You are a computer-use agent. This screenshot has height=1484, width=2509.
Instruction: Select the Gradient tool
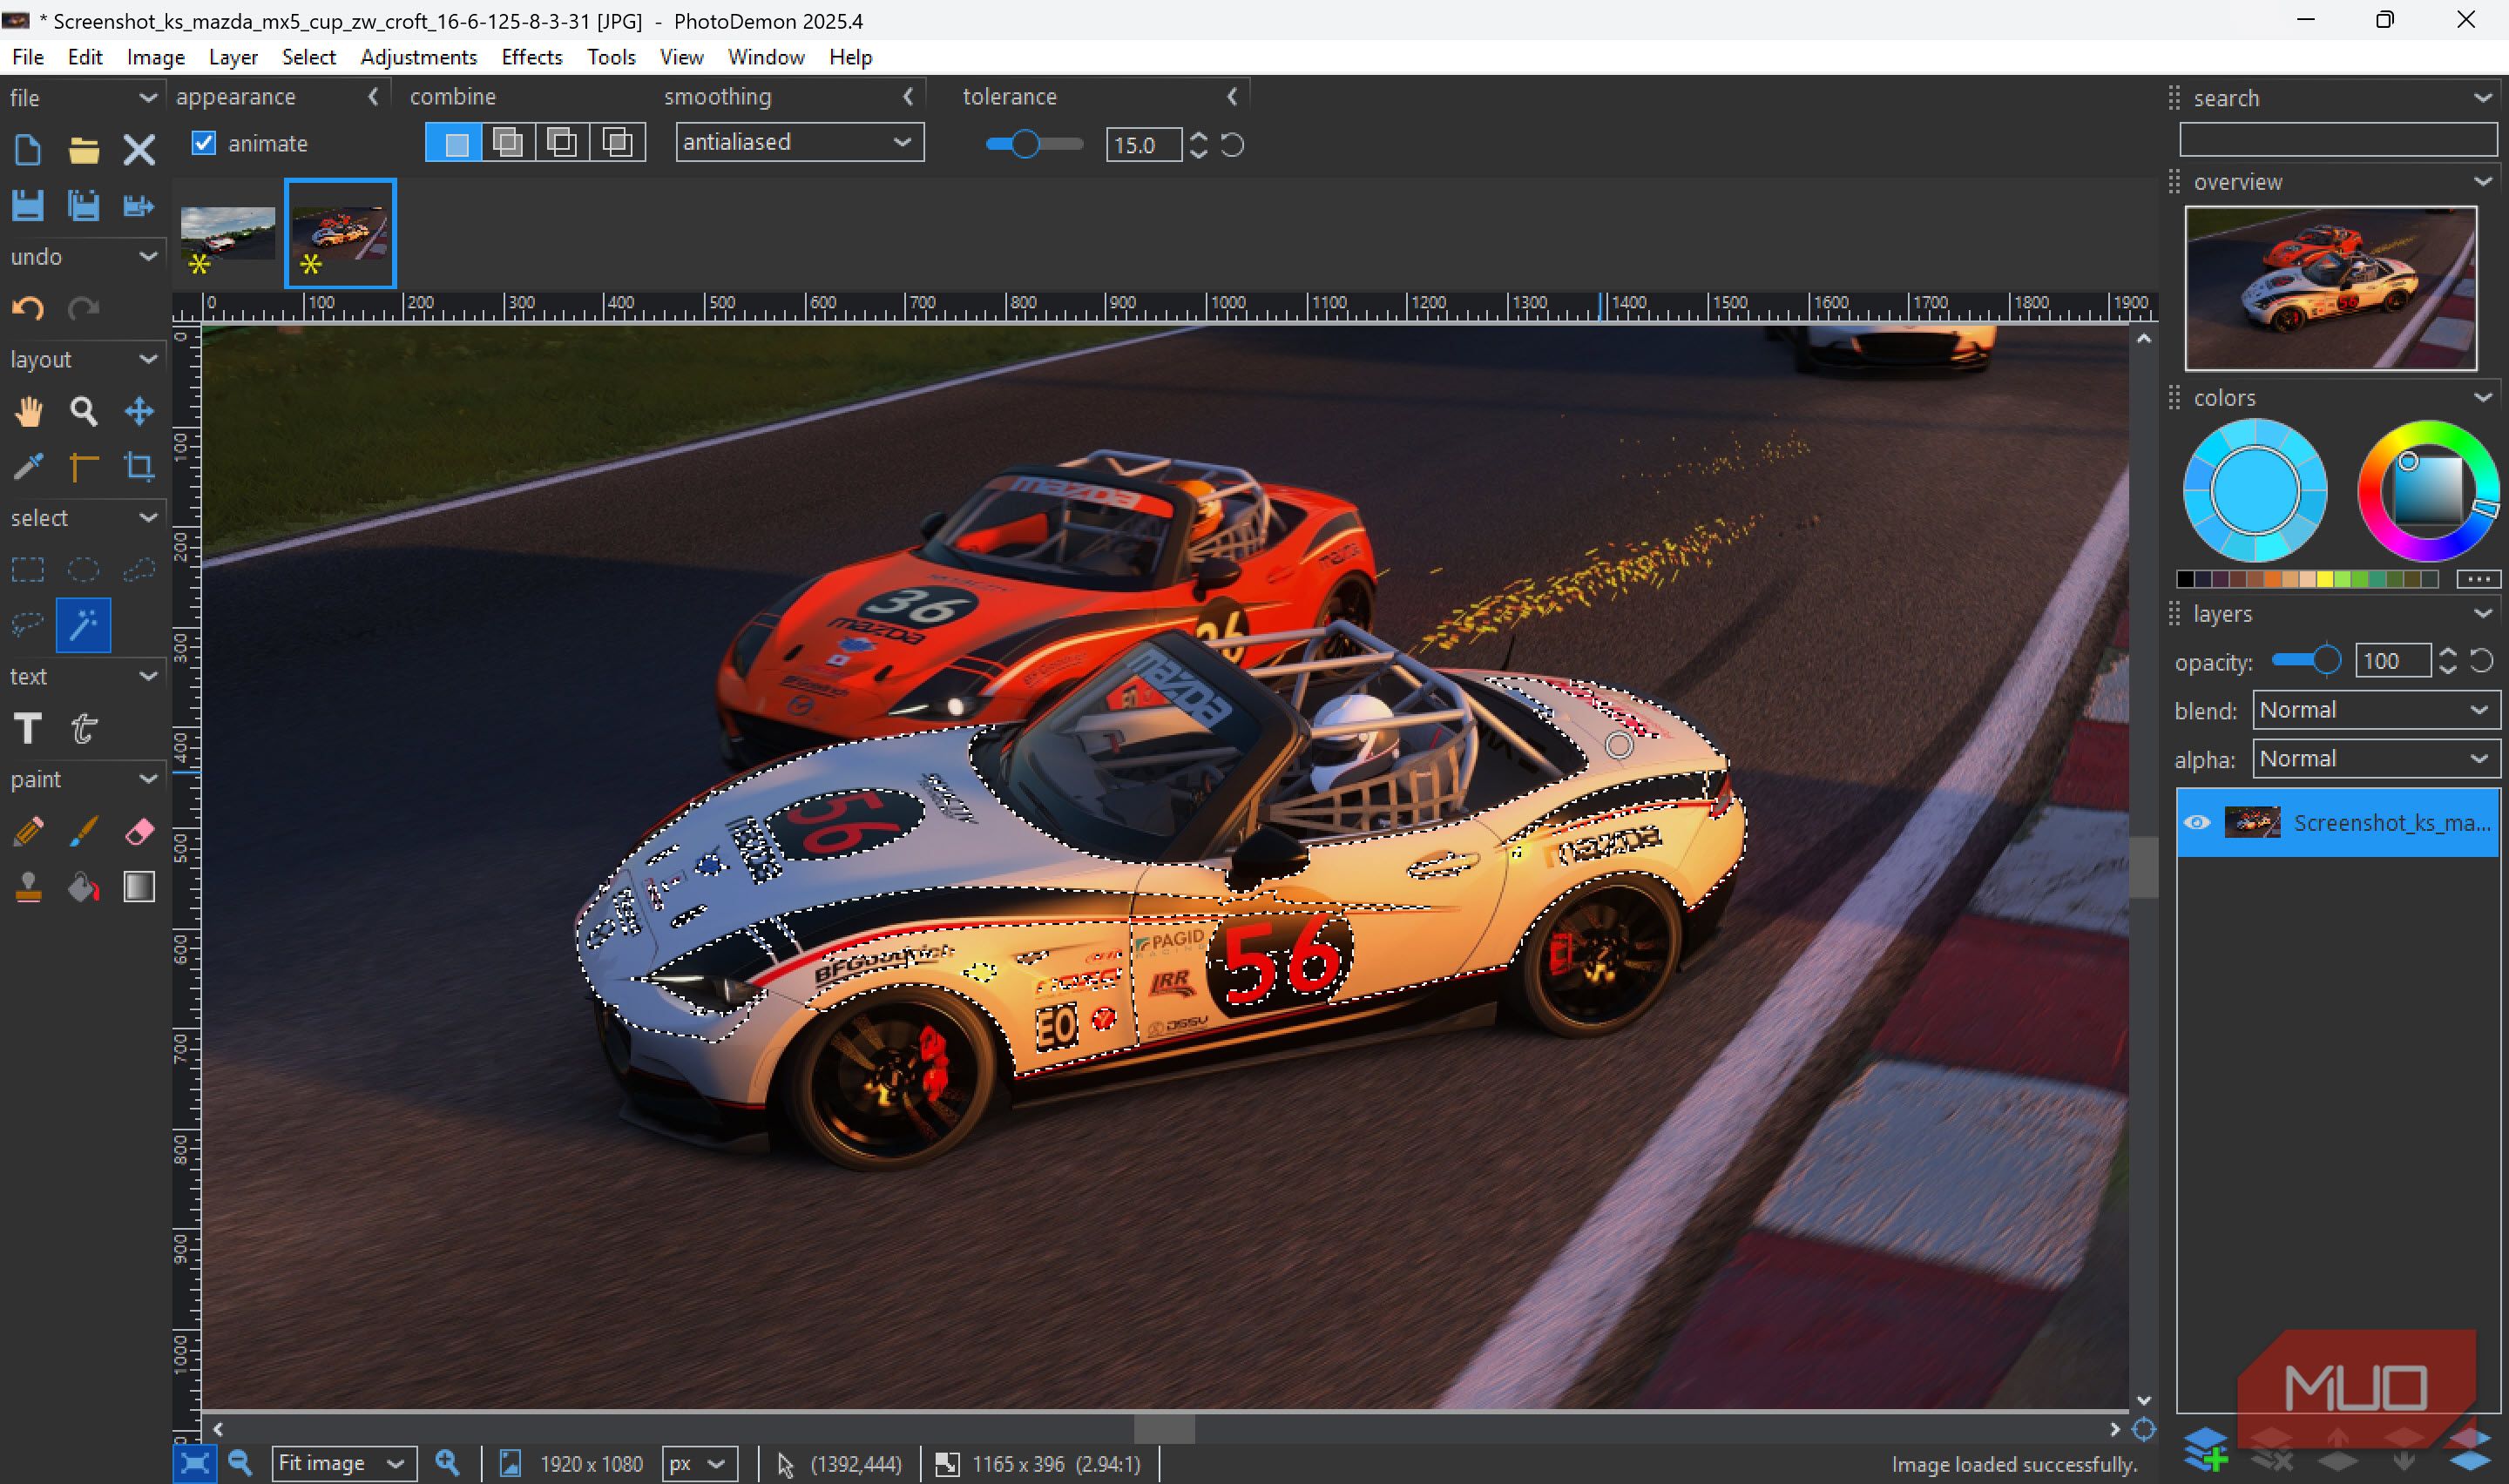(138, 887)
